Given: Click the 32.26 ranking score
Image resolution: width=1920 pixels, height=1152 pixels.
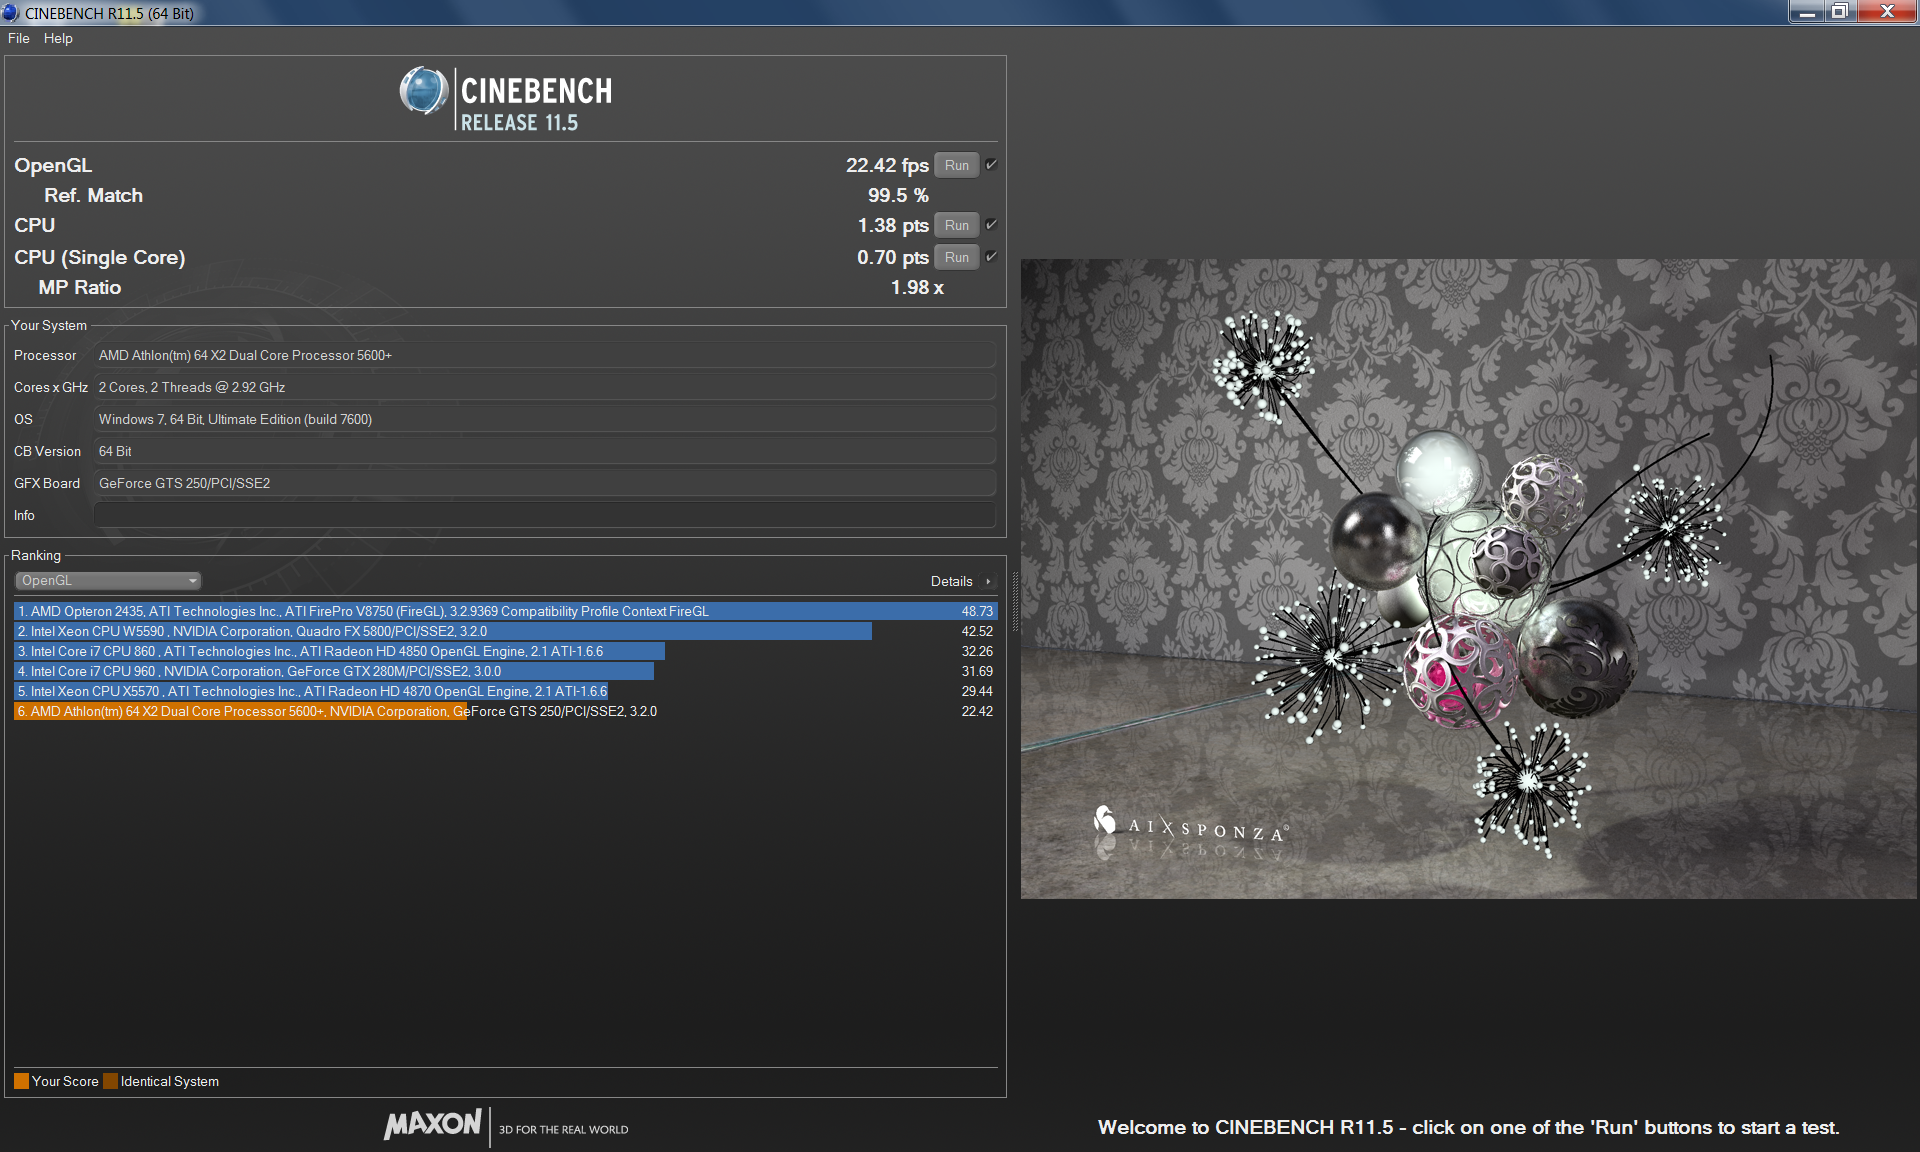Looking at the screenshot, I should pyautogui.click(x=977, y=651).
